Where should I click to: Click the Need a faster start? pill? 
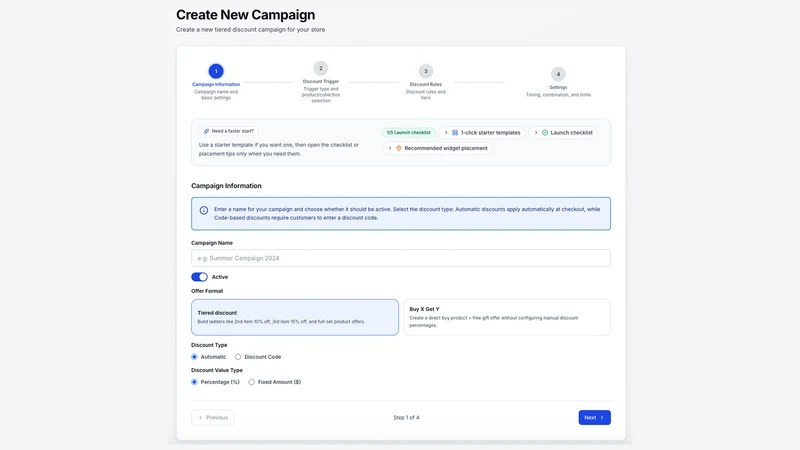point(229,131)
